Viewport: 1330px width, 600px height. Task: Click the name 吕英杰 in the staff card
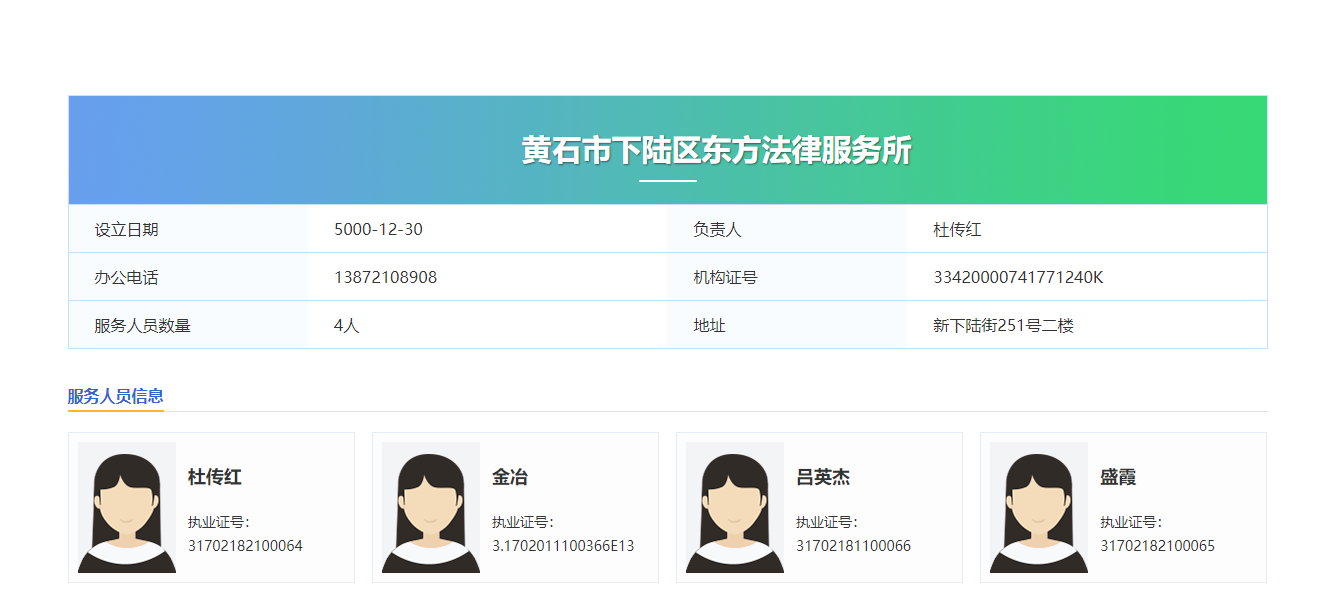(x=823, y=477)
